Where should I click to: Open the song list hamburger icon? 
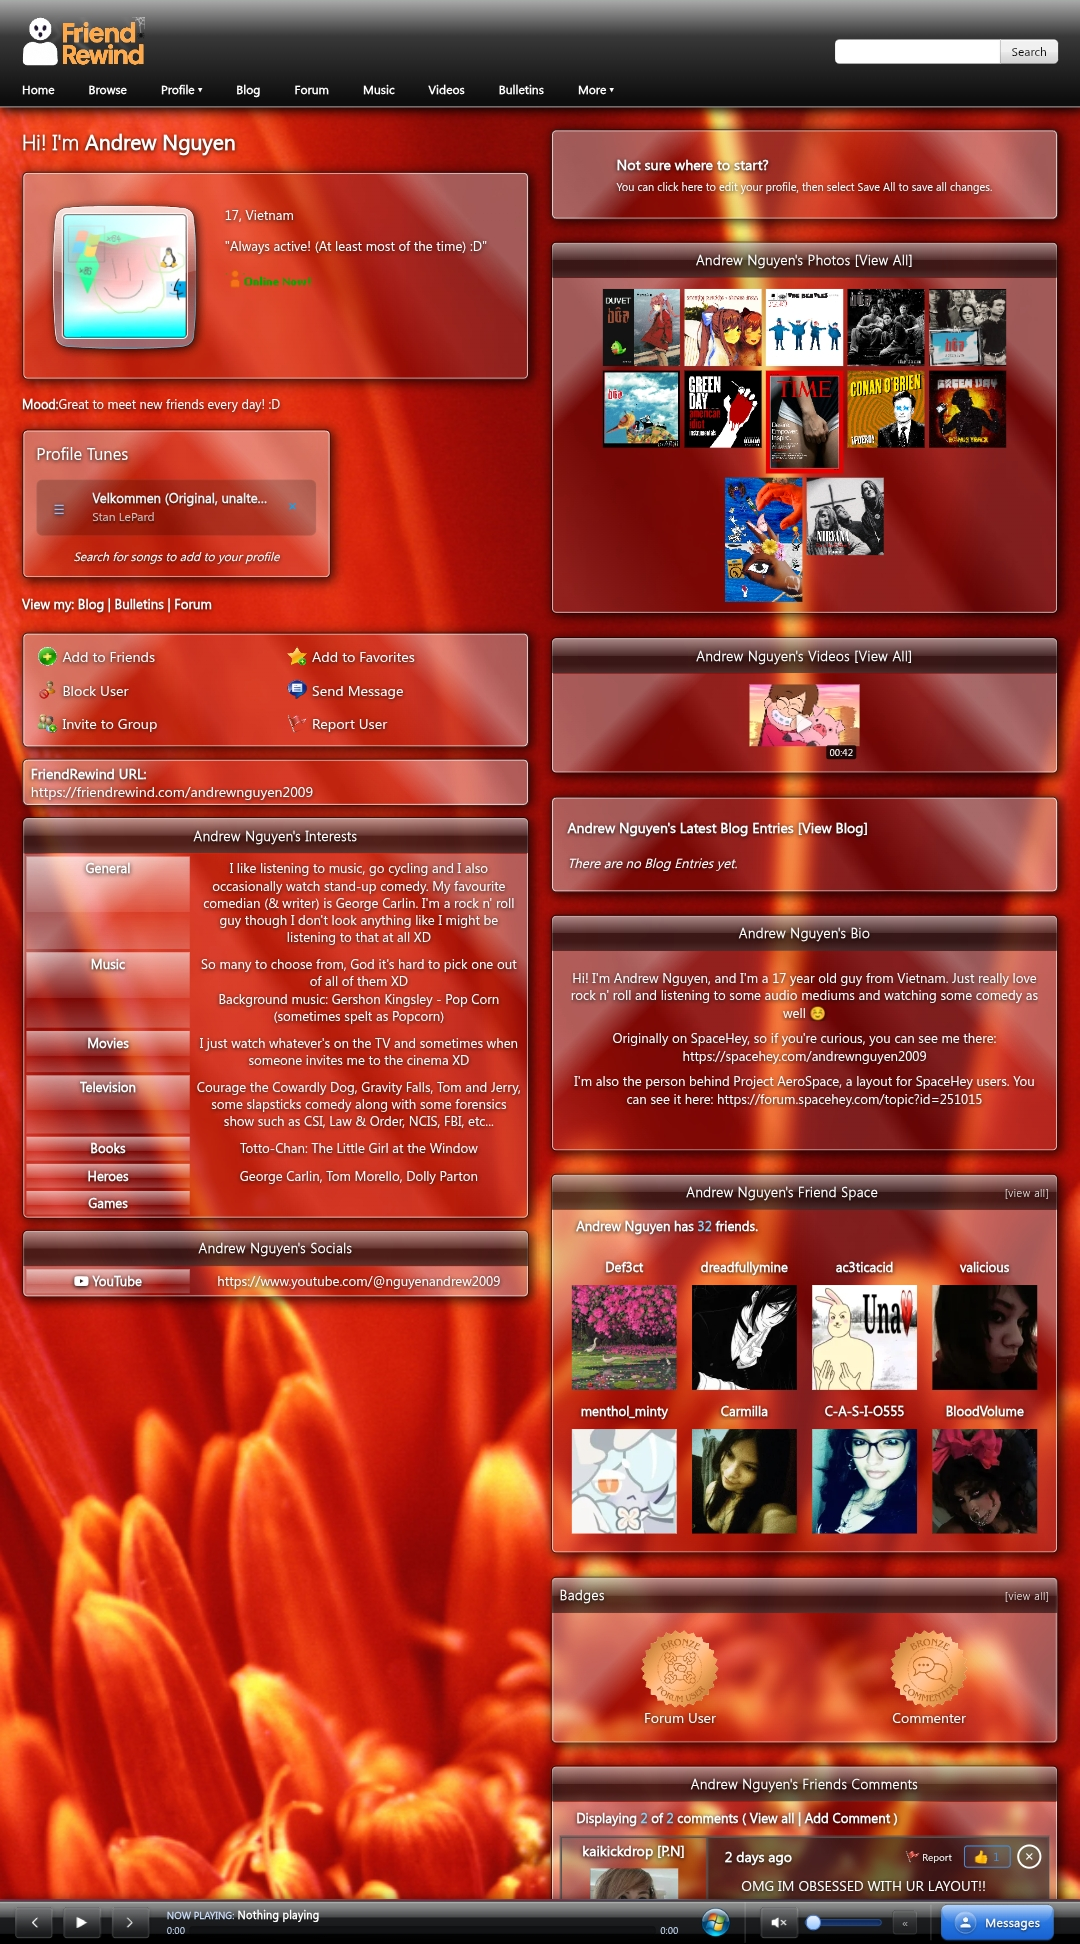[x=59, y=509]
